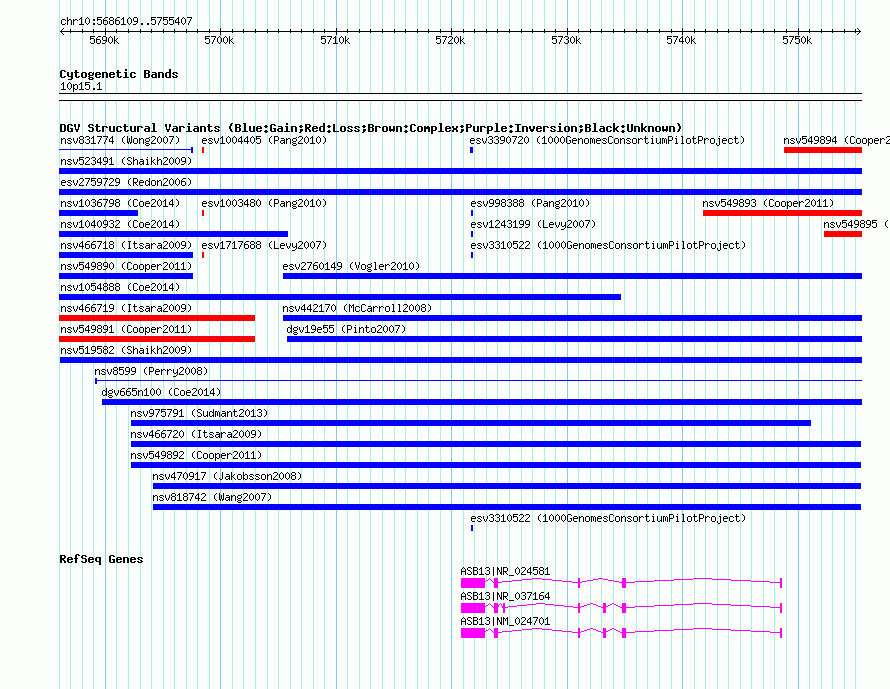Click the red nsv549895 loss bar
This screenshot has height=689, width=890.
click(843, 234)
